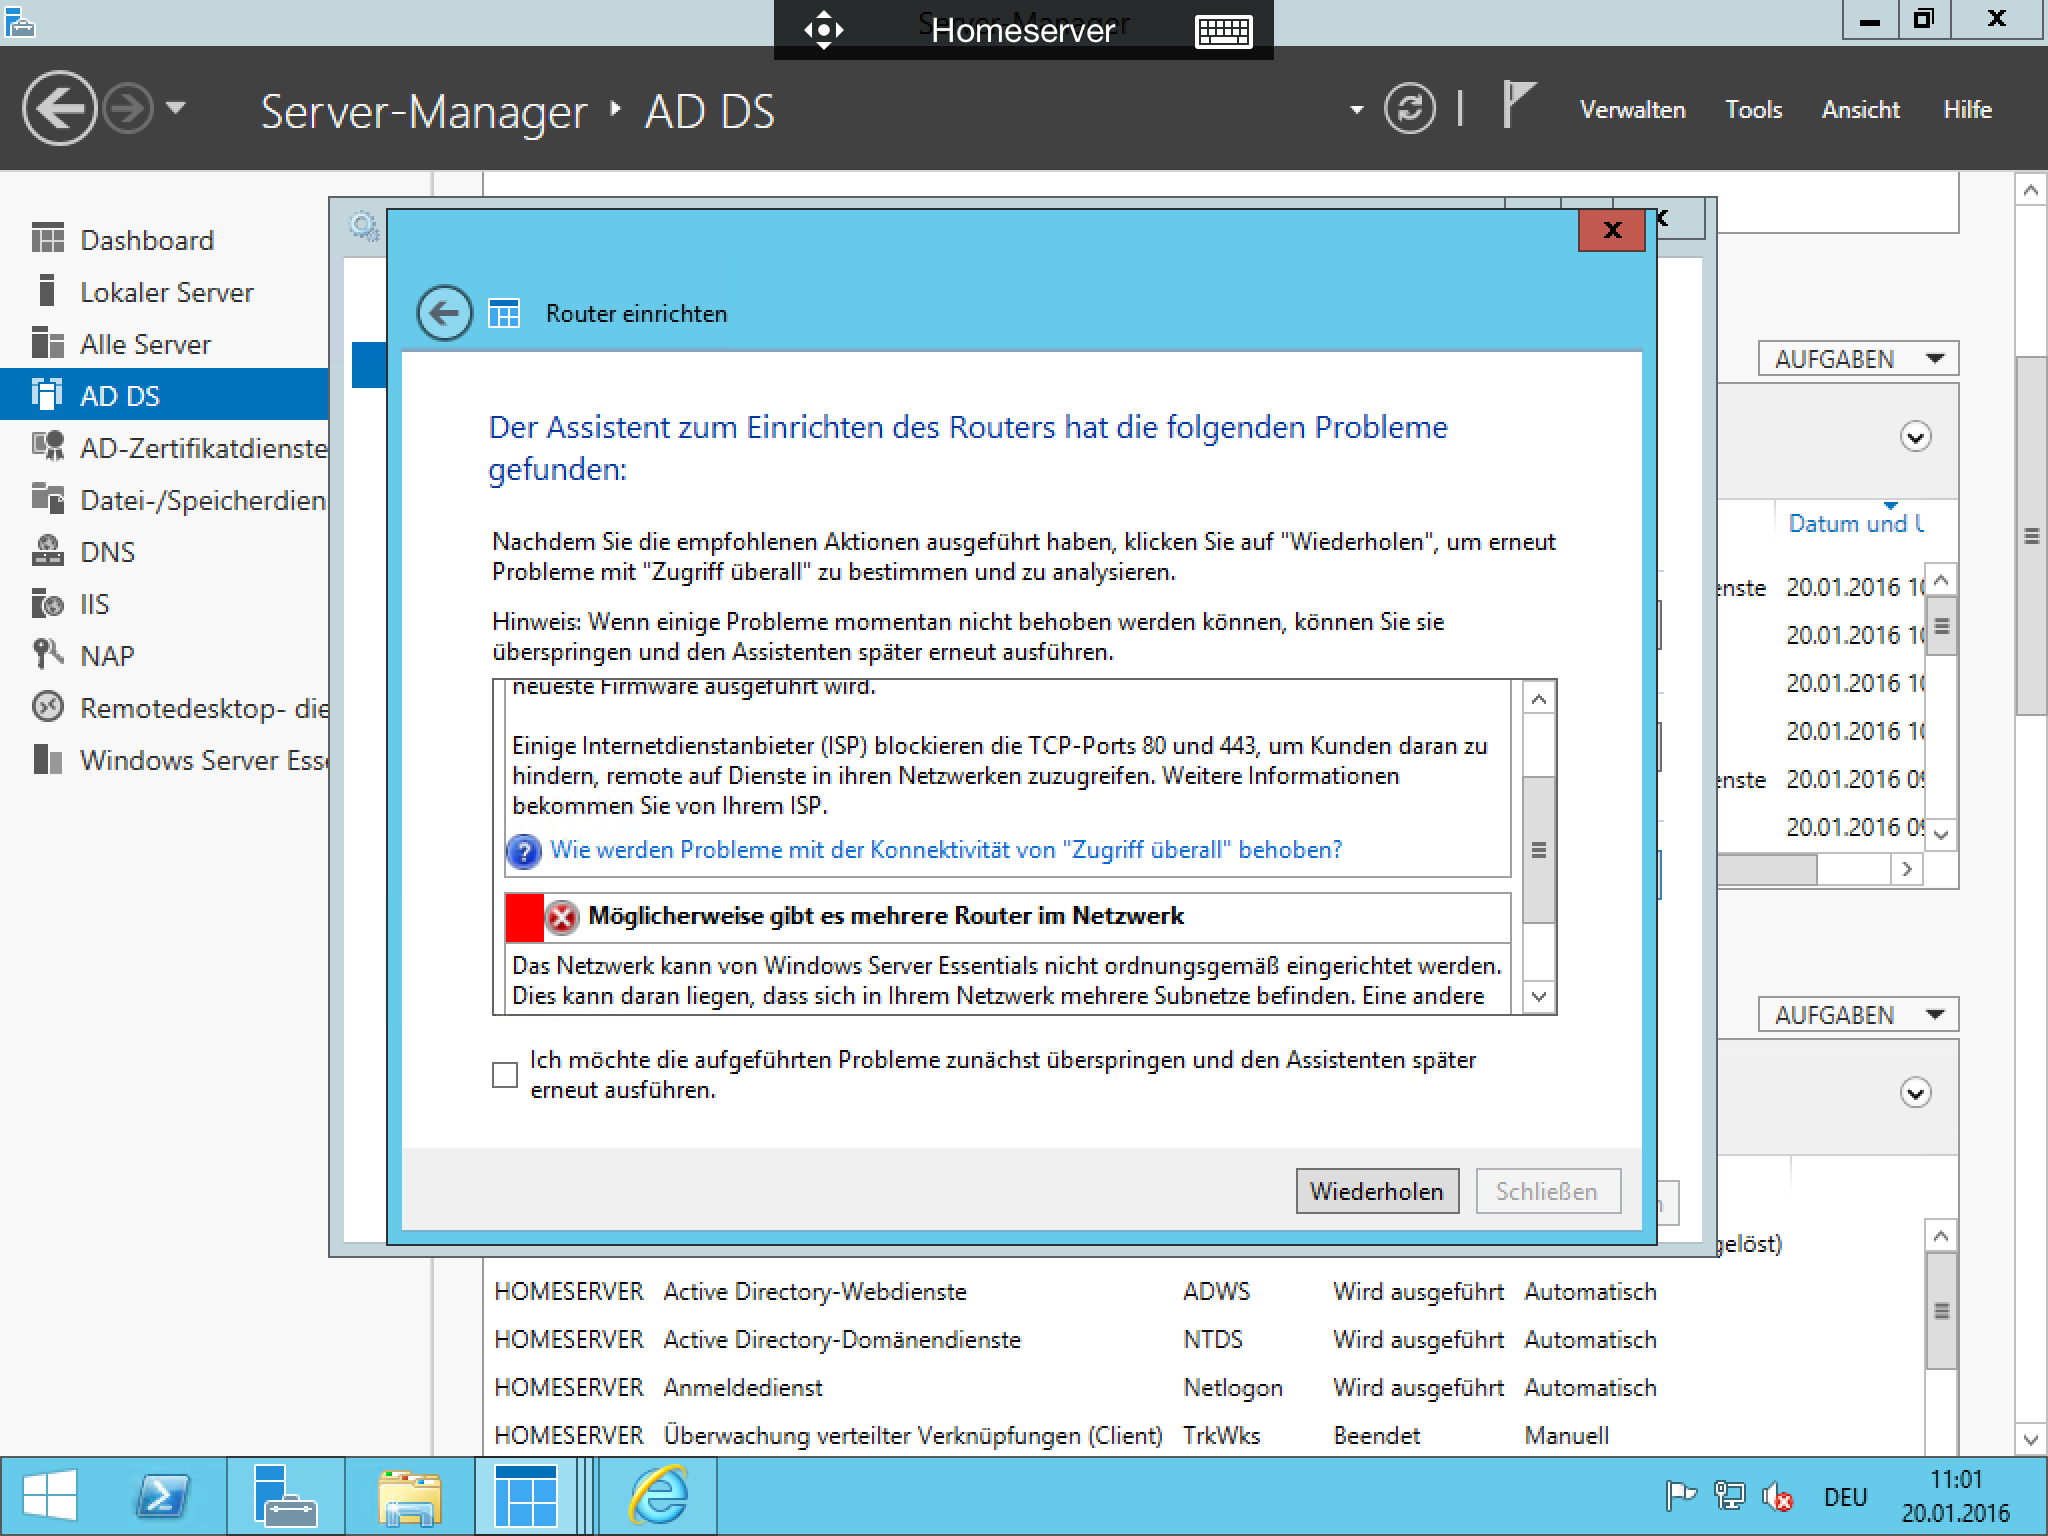Open the Hilfe menu
This screenshot has width=2048, height=1536.
pyautogui.click(x=1967, y=109)
